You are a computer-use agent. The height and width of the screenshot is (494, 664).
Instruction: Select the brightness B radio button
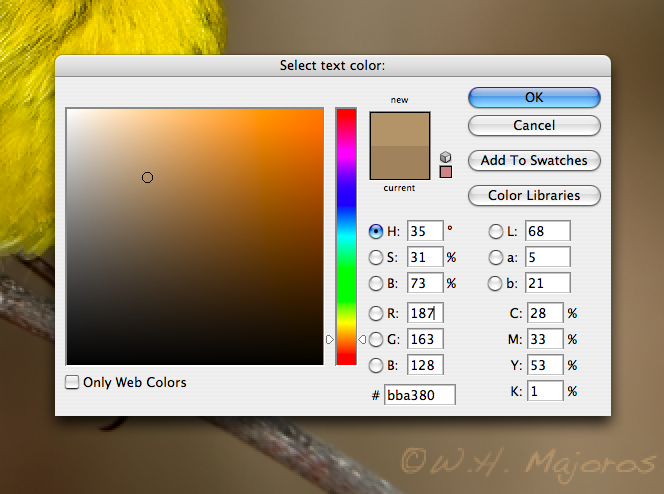tap(376, 283)
